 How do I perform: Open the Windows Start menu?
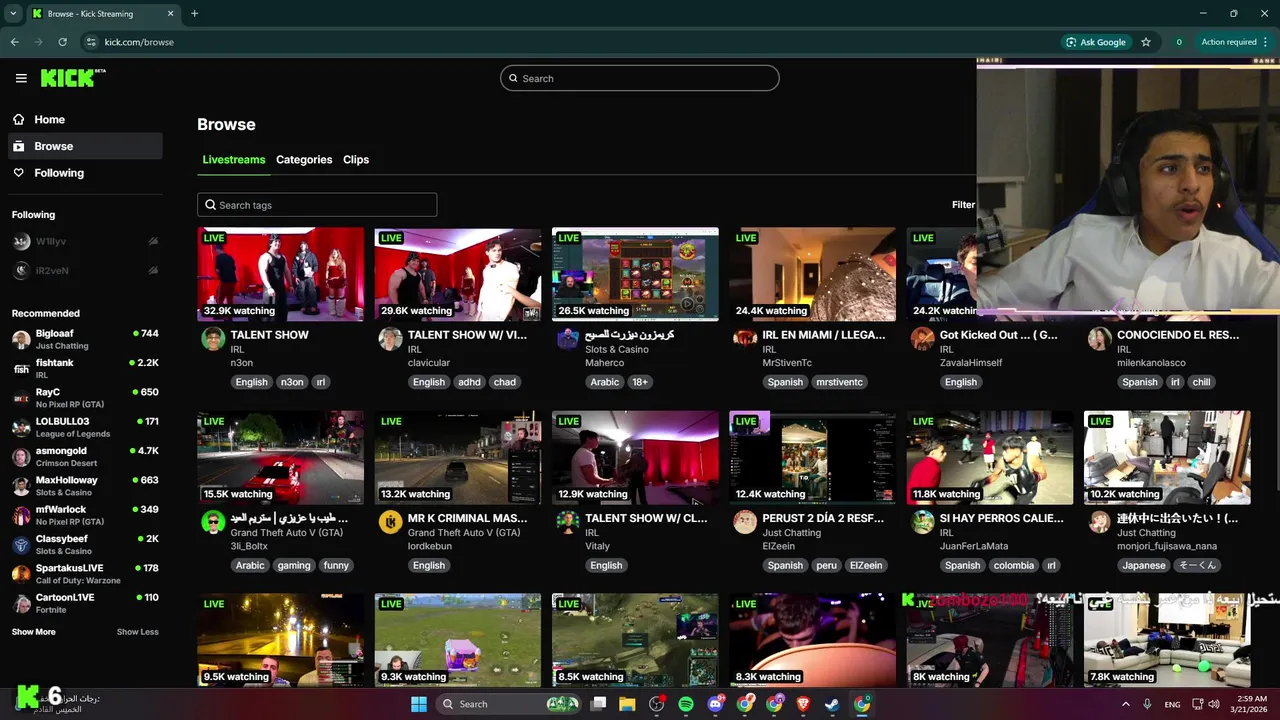click(419, 704)
